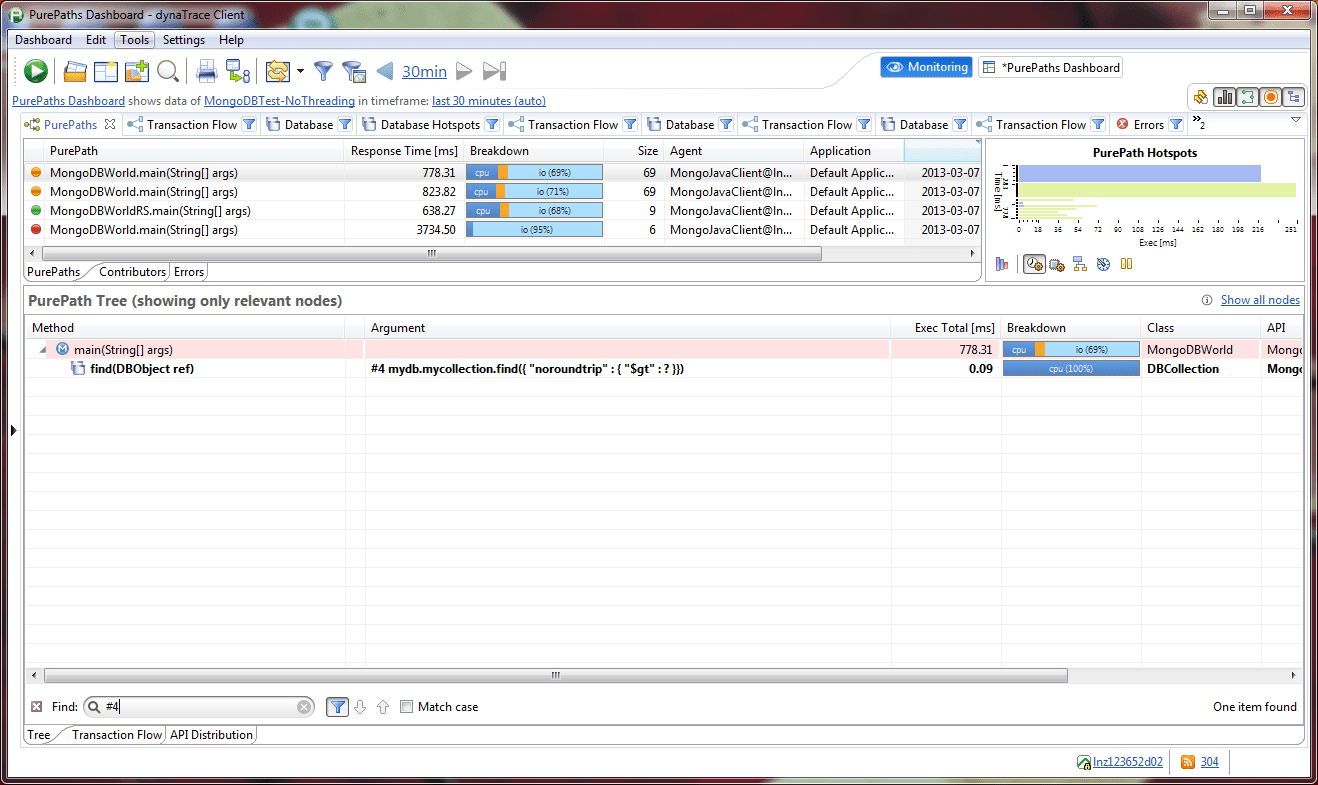Image resolution: width=1318 pixels, height=785 pixels.
Task: Click the hotspots bar chart icon
Action: point(1003,264)
